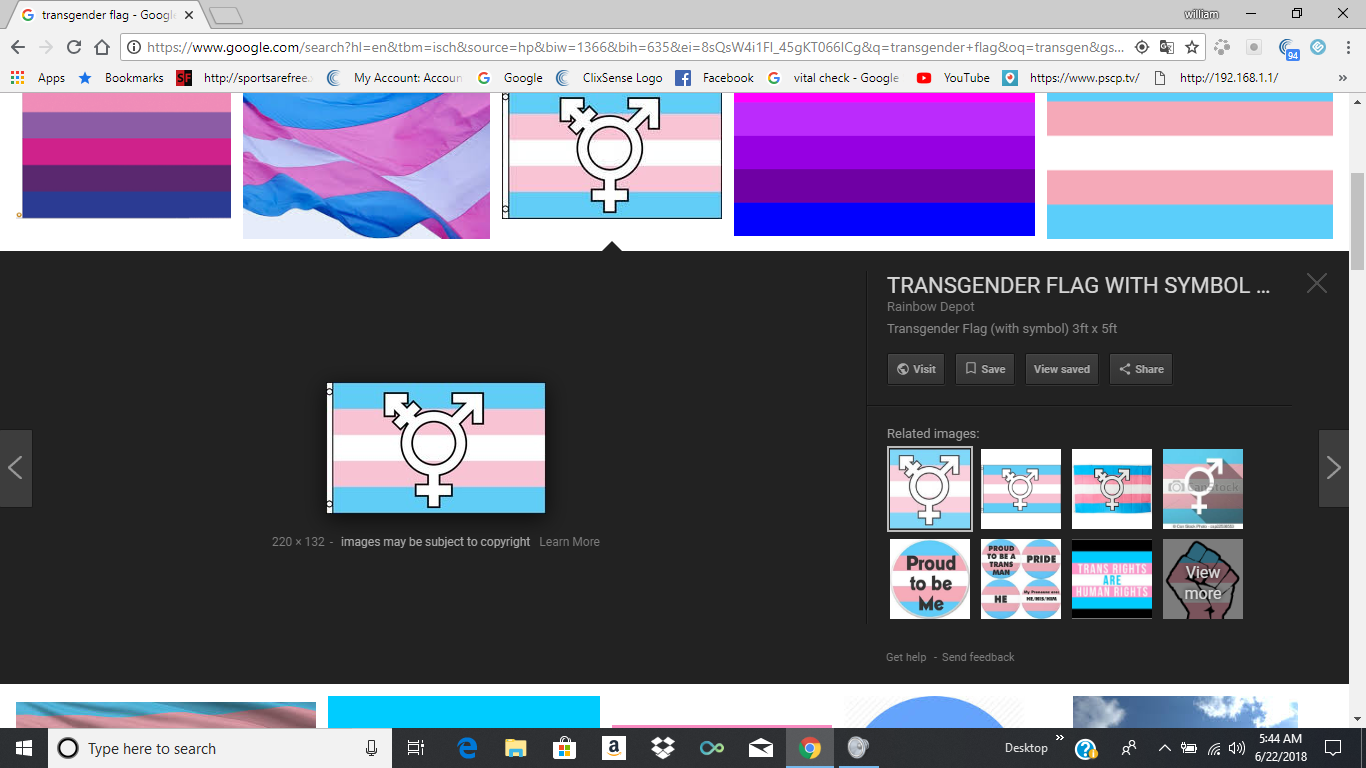Show hidden system tray icons
1366x768 pixels.
coord(1164,748)
